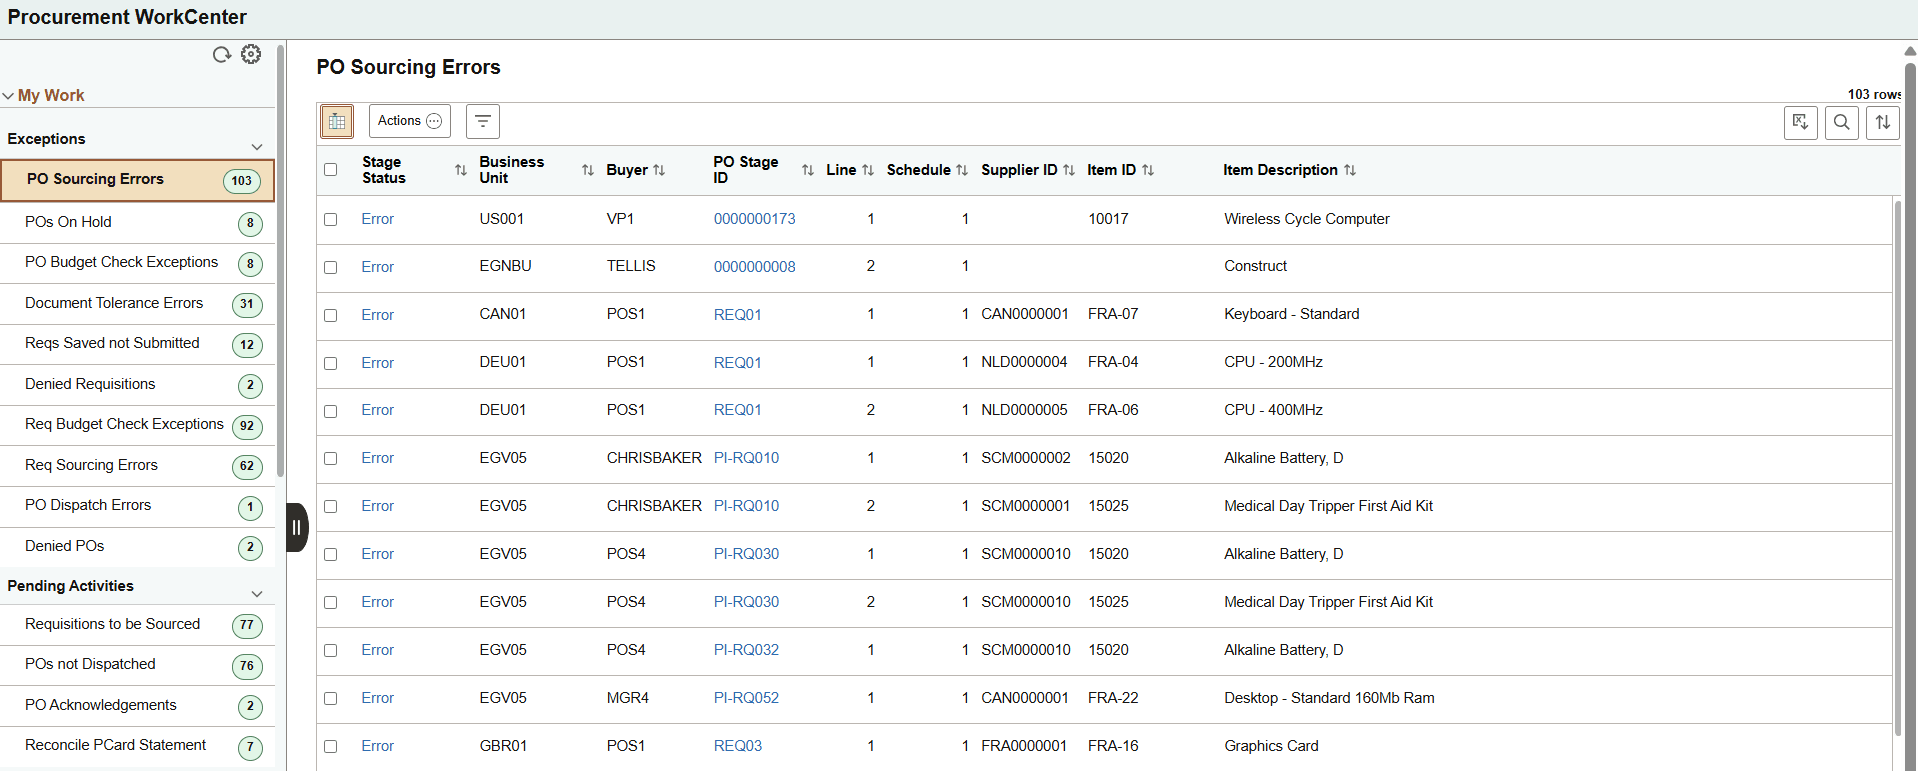Open PI-RQ052 stage link
The image size is (1918, 771).
(x=746, y=698)
